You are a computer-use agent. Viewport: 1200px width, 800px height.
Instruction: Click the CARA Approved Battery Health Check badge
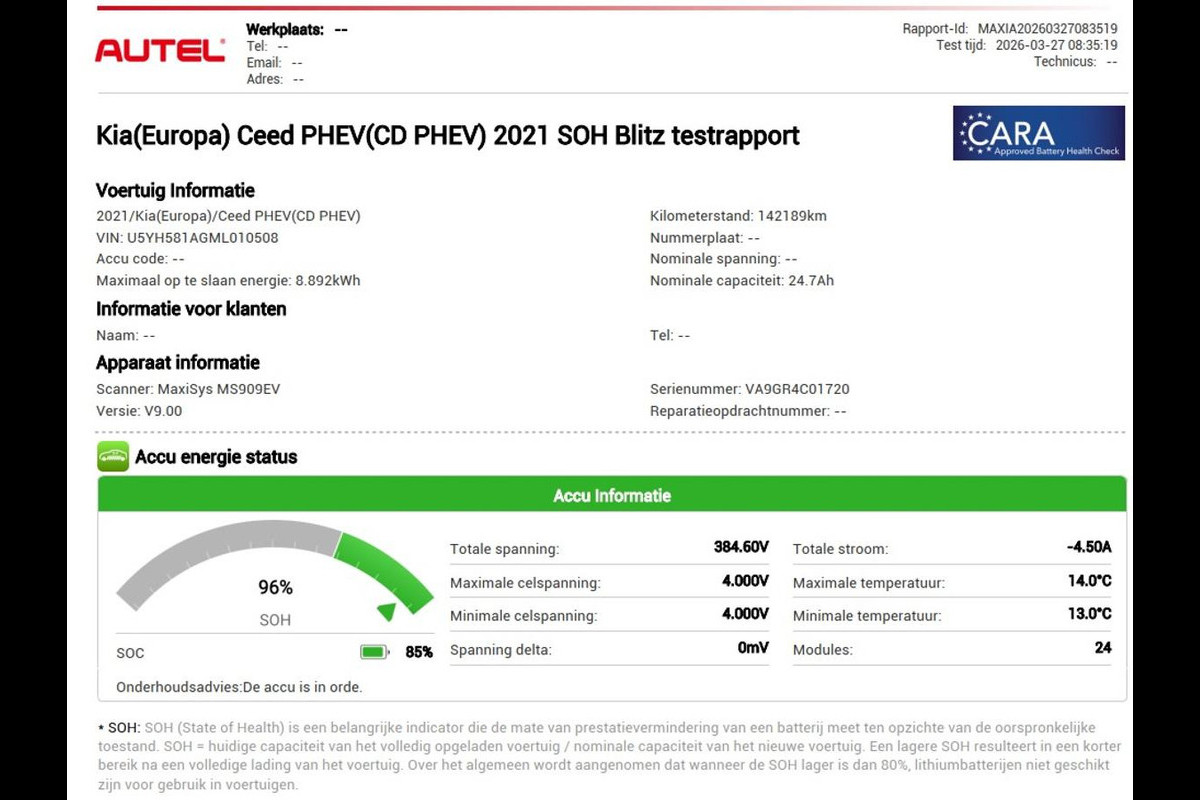[1038, 133]
